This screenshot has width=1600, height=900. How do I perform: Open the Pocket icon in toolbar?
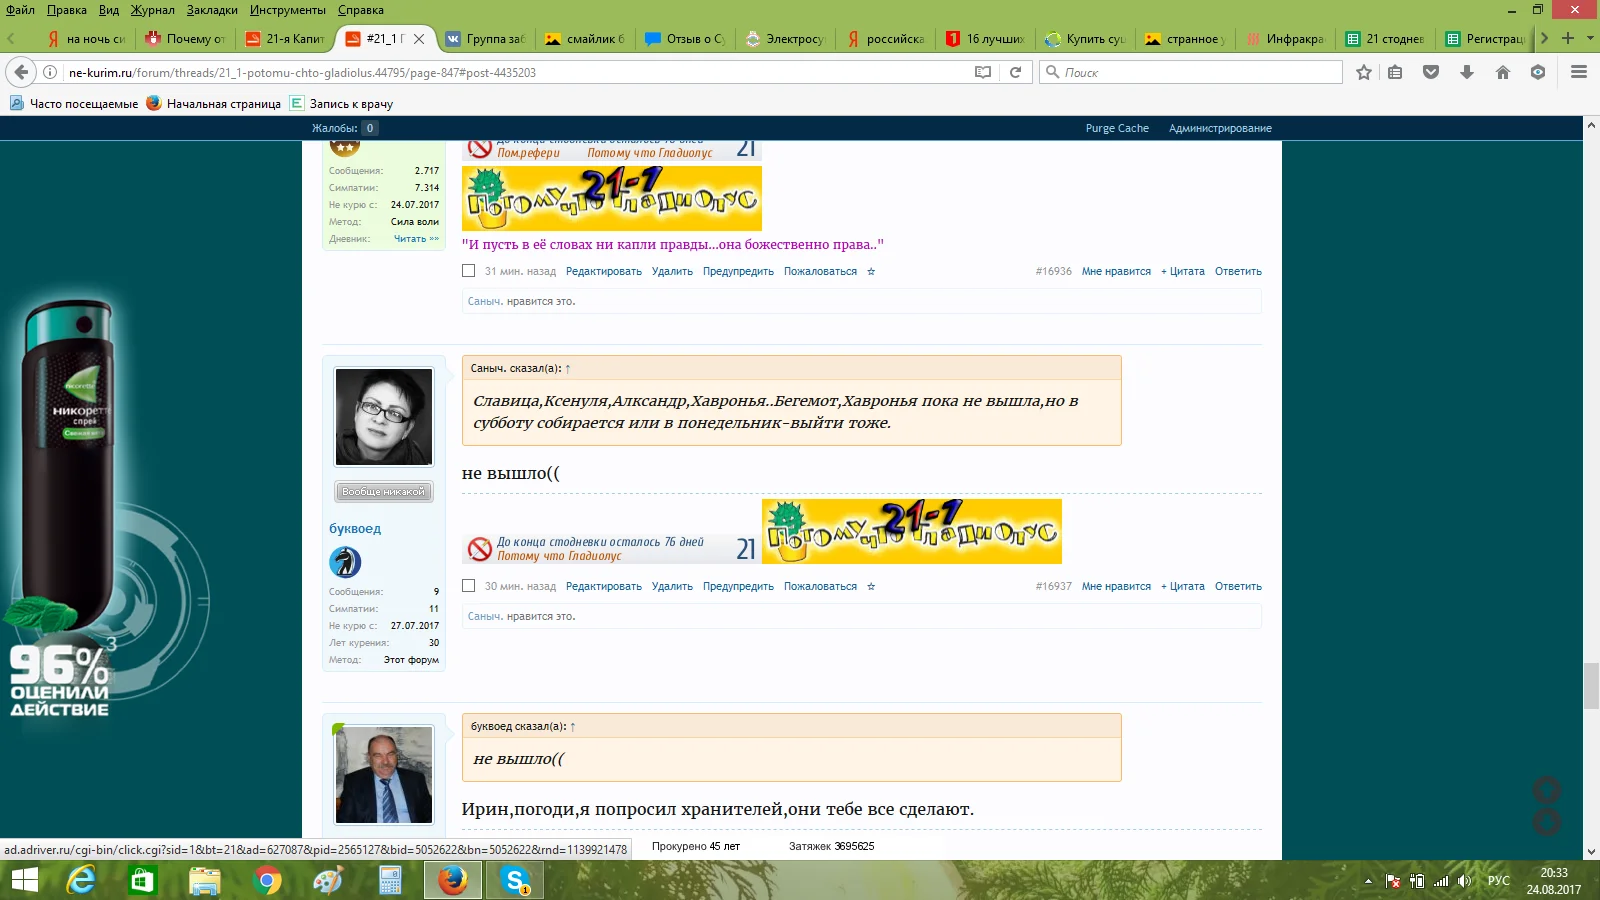pos(1431,72)
